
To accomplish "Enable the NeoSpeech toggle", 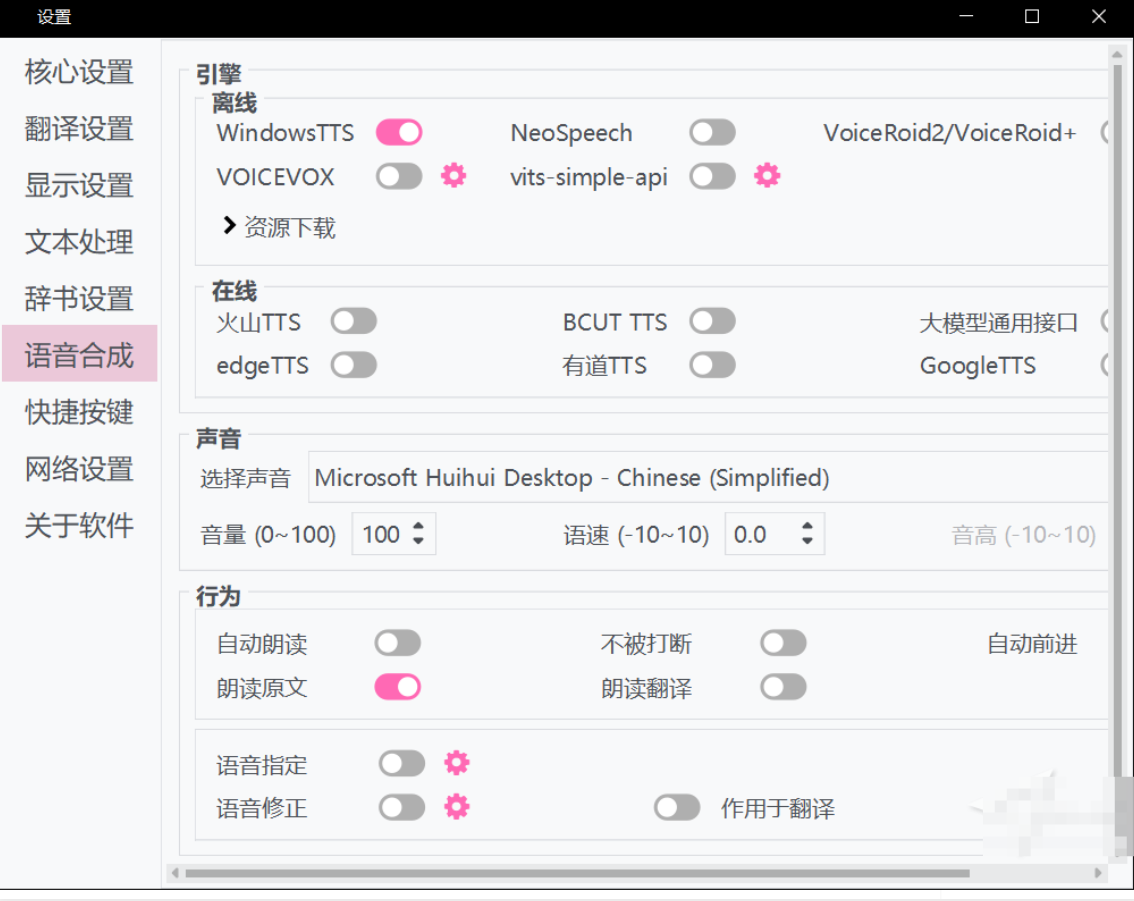I will pyautogui.click(x=712, y=132).
